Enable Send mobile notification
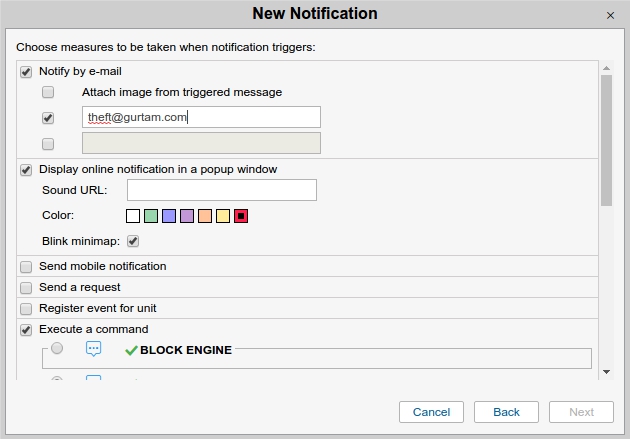Screen dimensions: 630x439 26,267
